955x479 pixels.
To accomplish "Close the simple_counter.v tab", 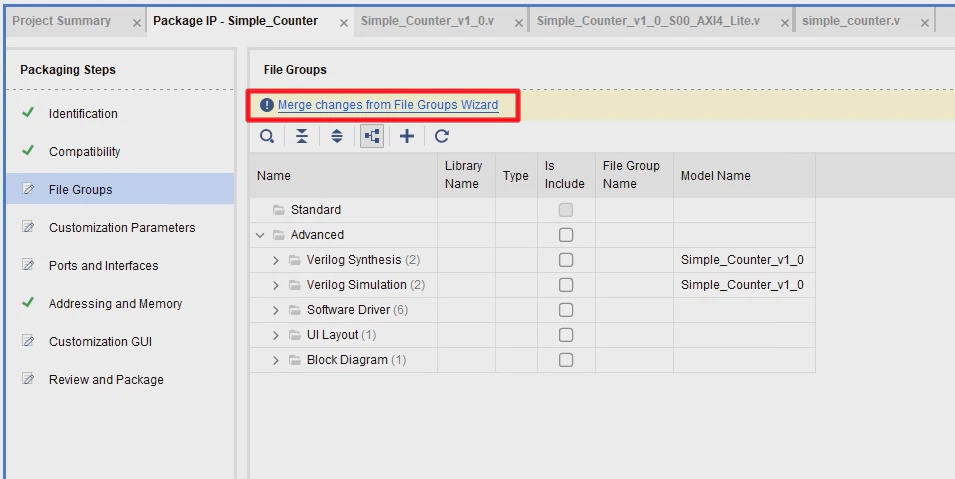I will coord(925,23).
